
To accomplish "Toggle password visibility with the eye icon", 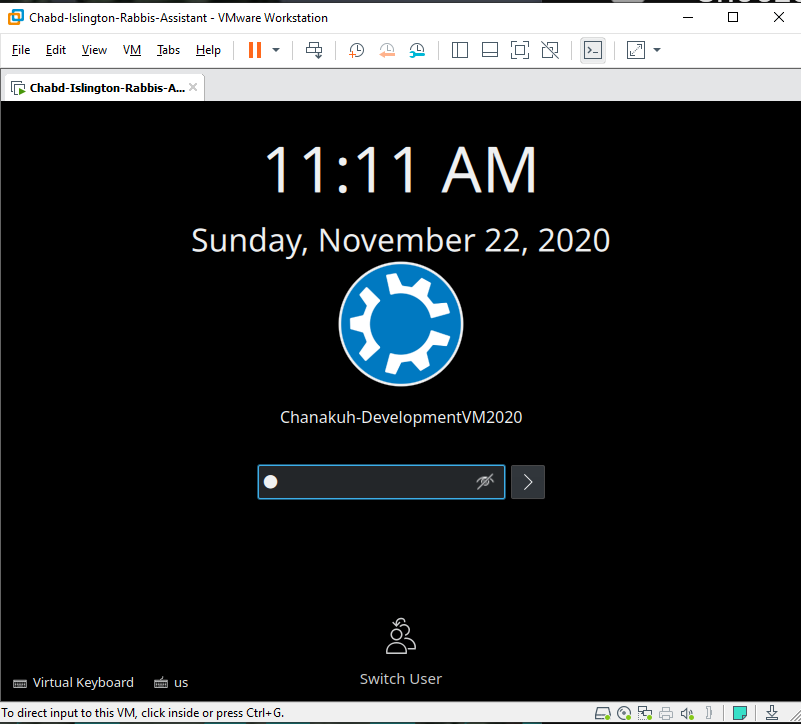I will [x=485, y=481].
